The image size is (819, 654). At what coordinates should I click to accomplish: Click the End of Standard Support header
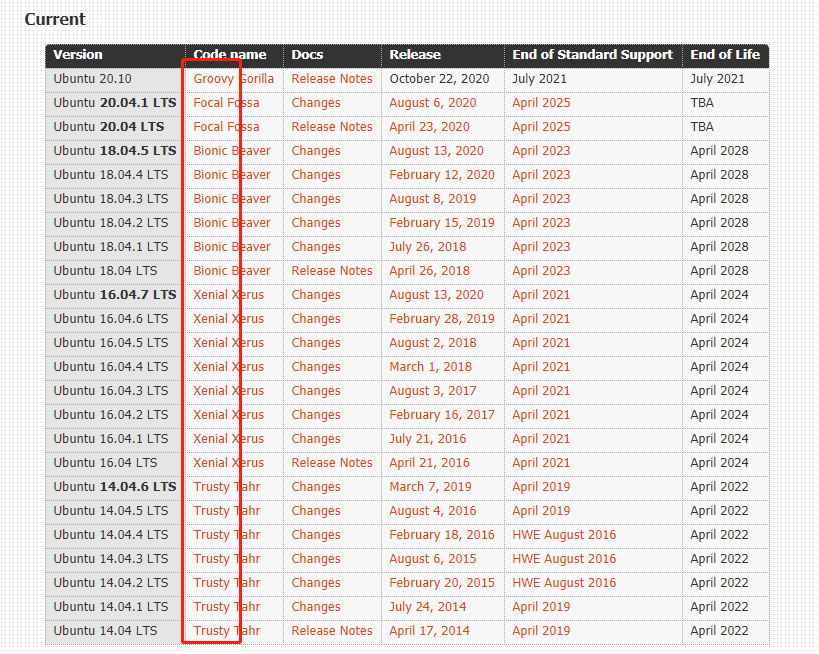[x=592, y=55]
